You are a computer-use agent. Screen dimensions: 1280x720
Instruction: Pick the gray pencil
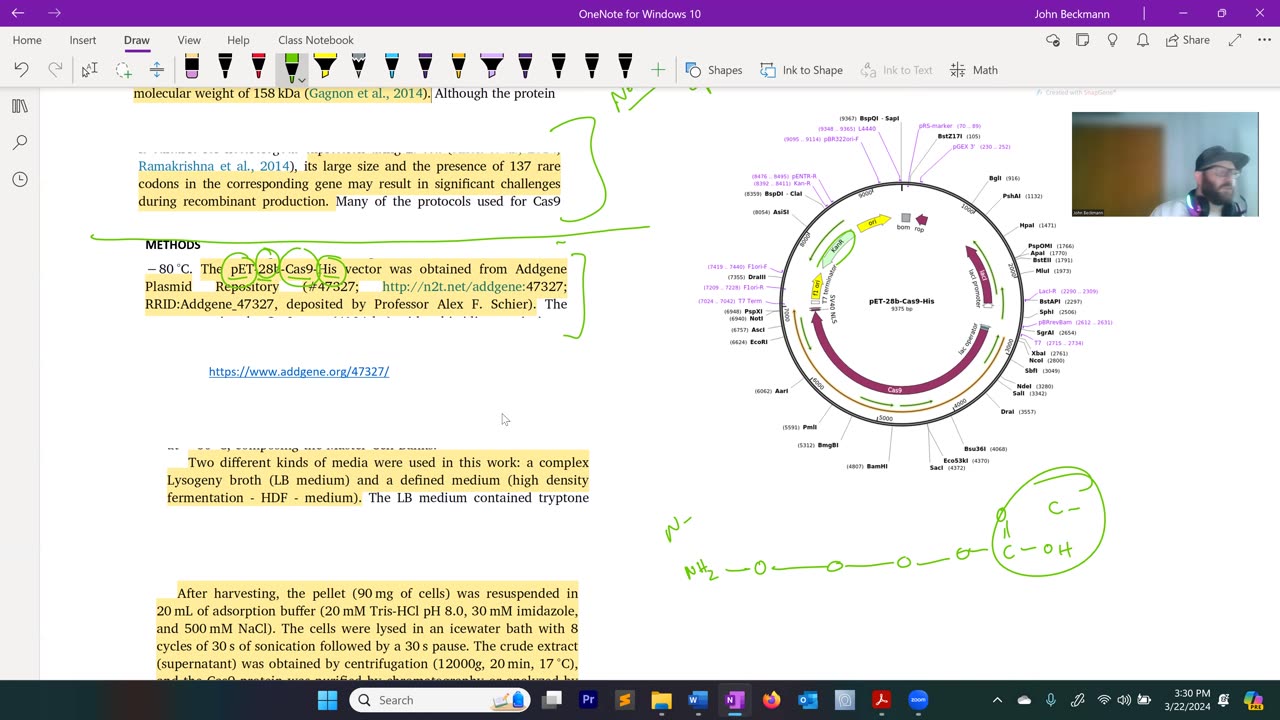(358, 67)
